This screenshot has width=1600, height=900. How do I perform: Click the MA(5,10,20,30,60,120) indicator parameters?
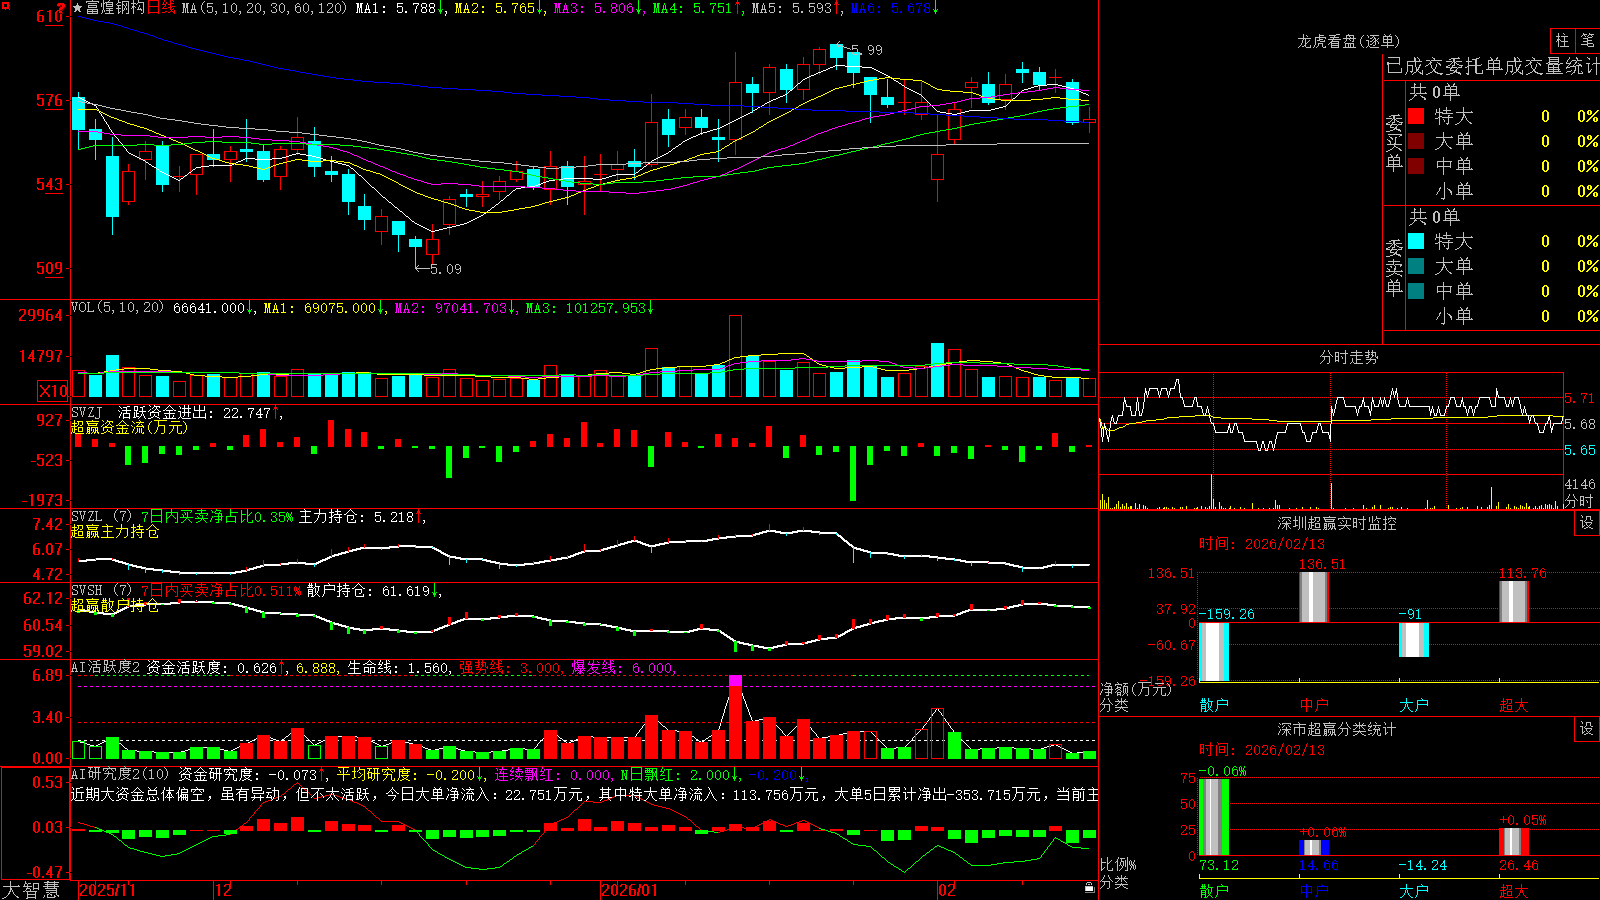tap(265, 8)
